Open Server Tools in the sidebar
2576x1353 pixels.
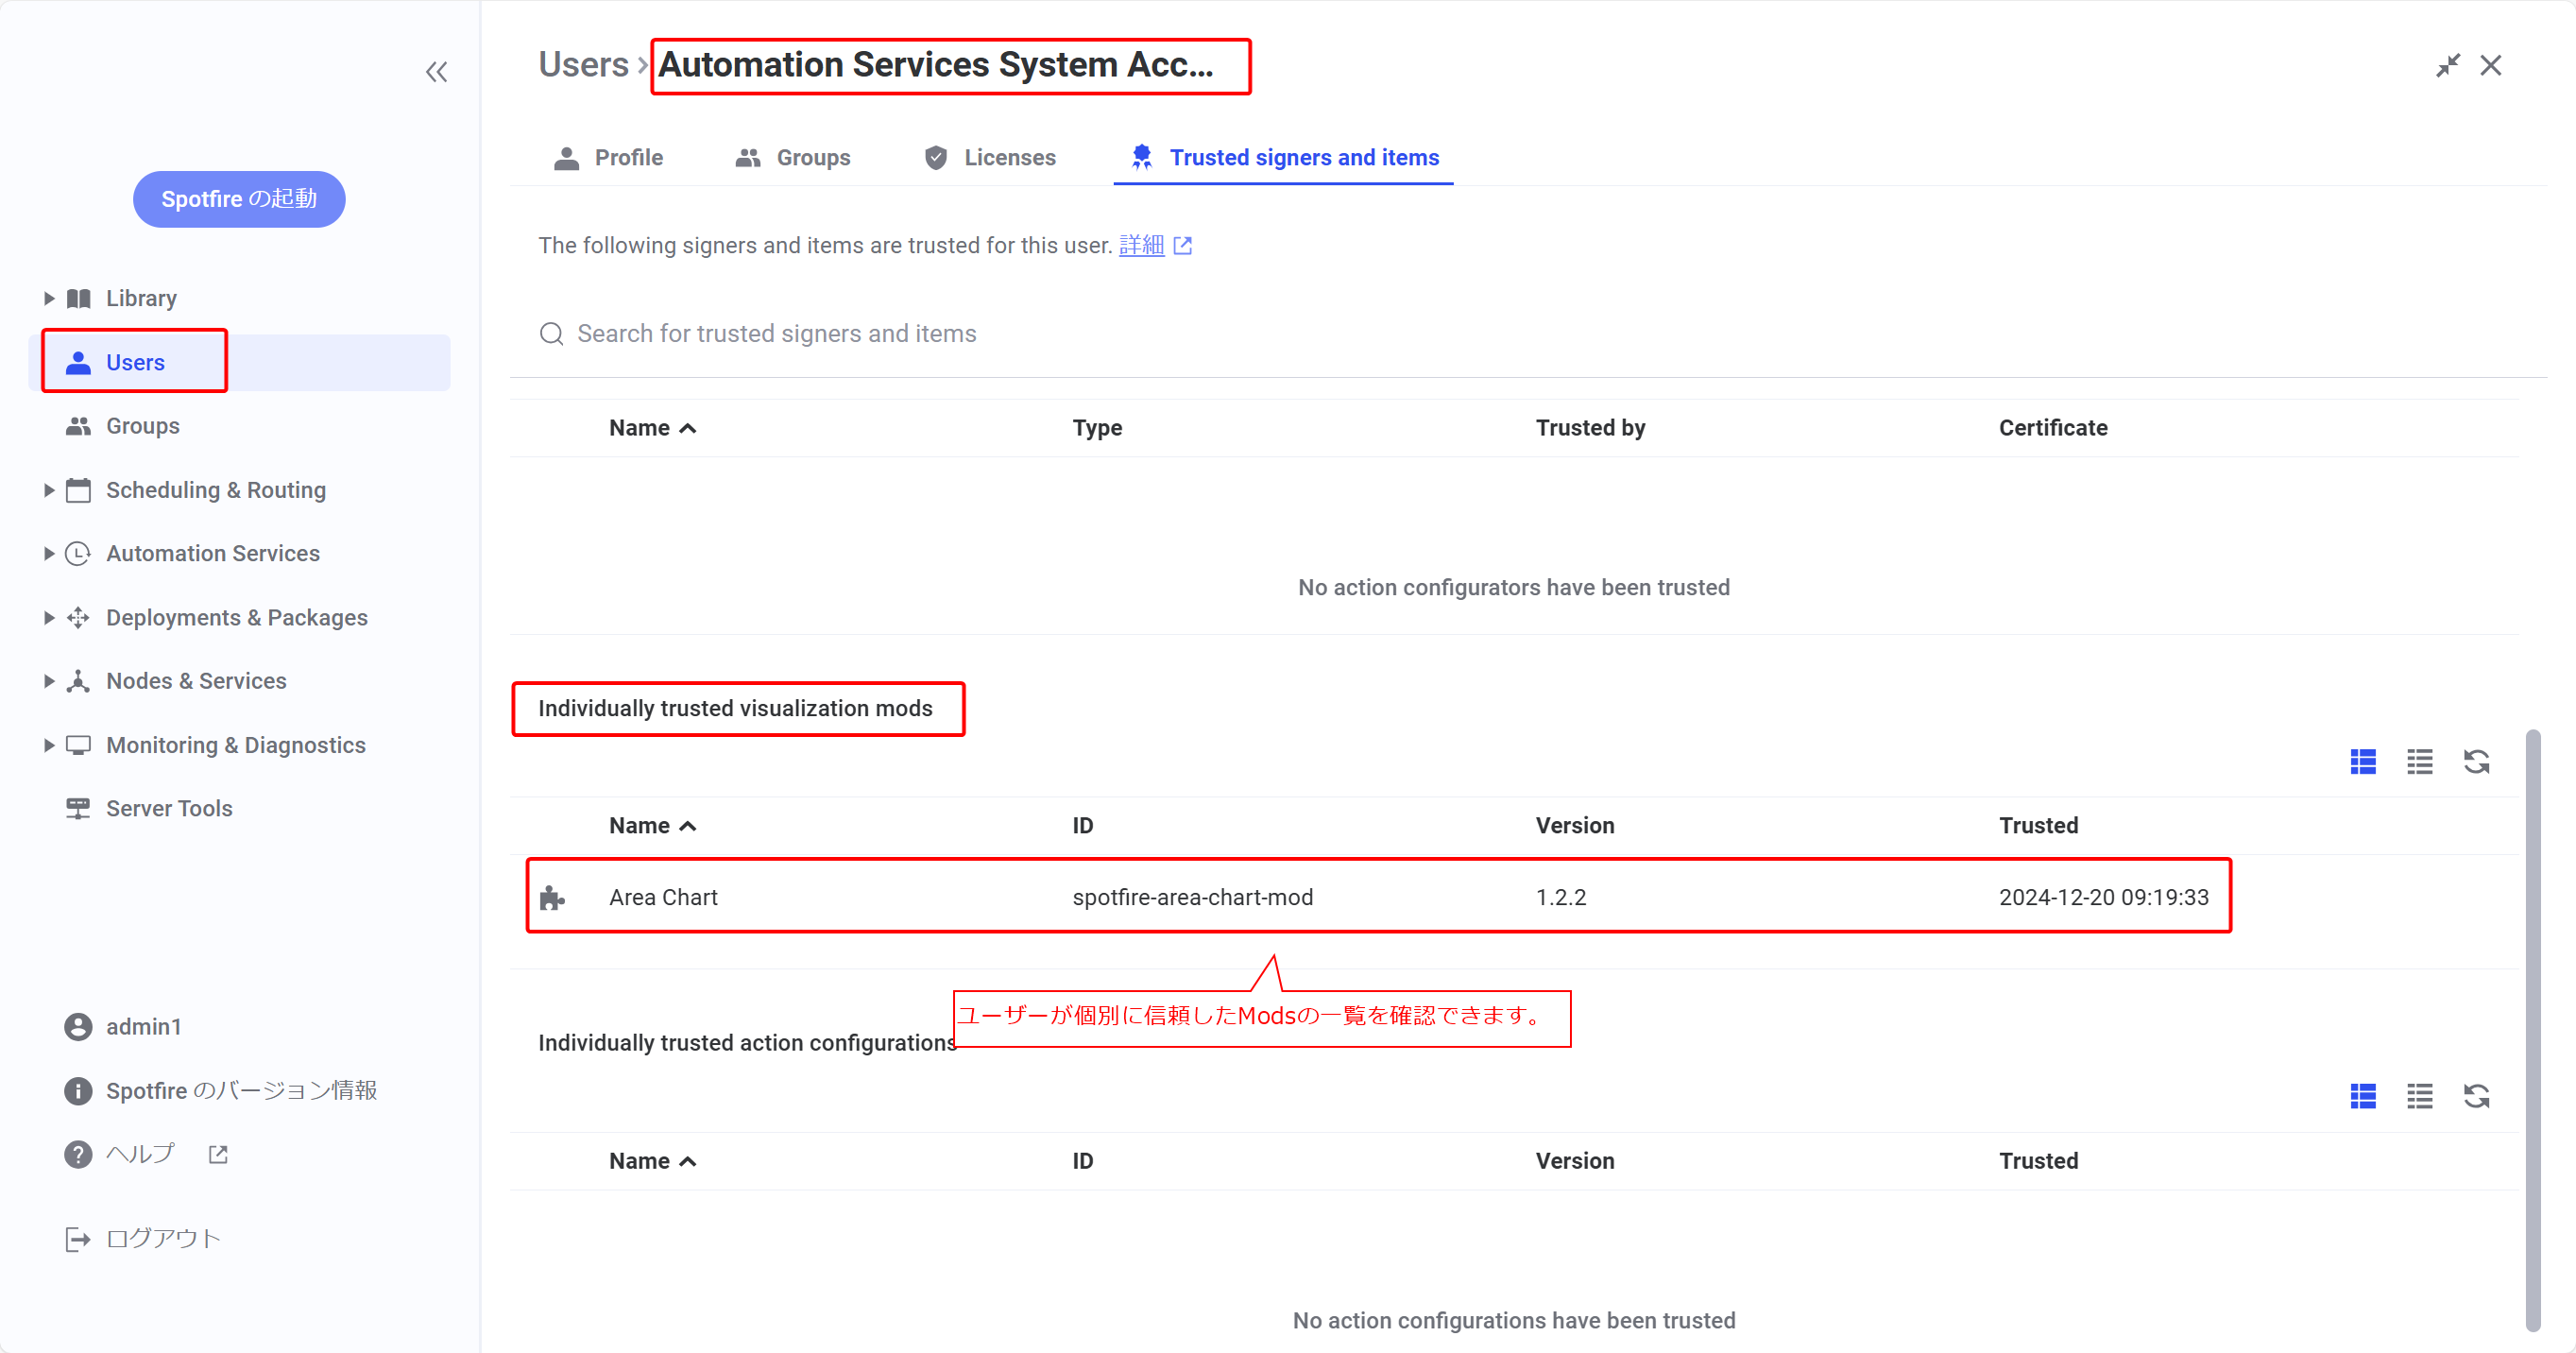click(169, 808)
